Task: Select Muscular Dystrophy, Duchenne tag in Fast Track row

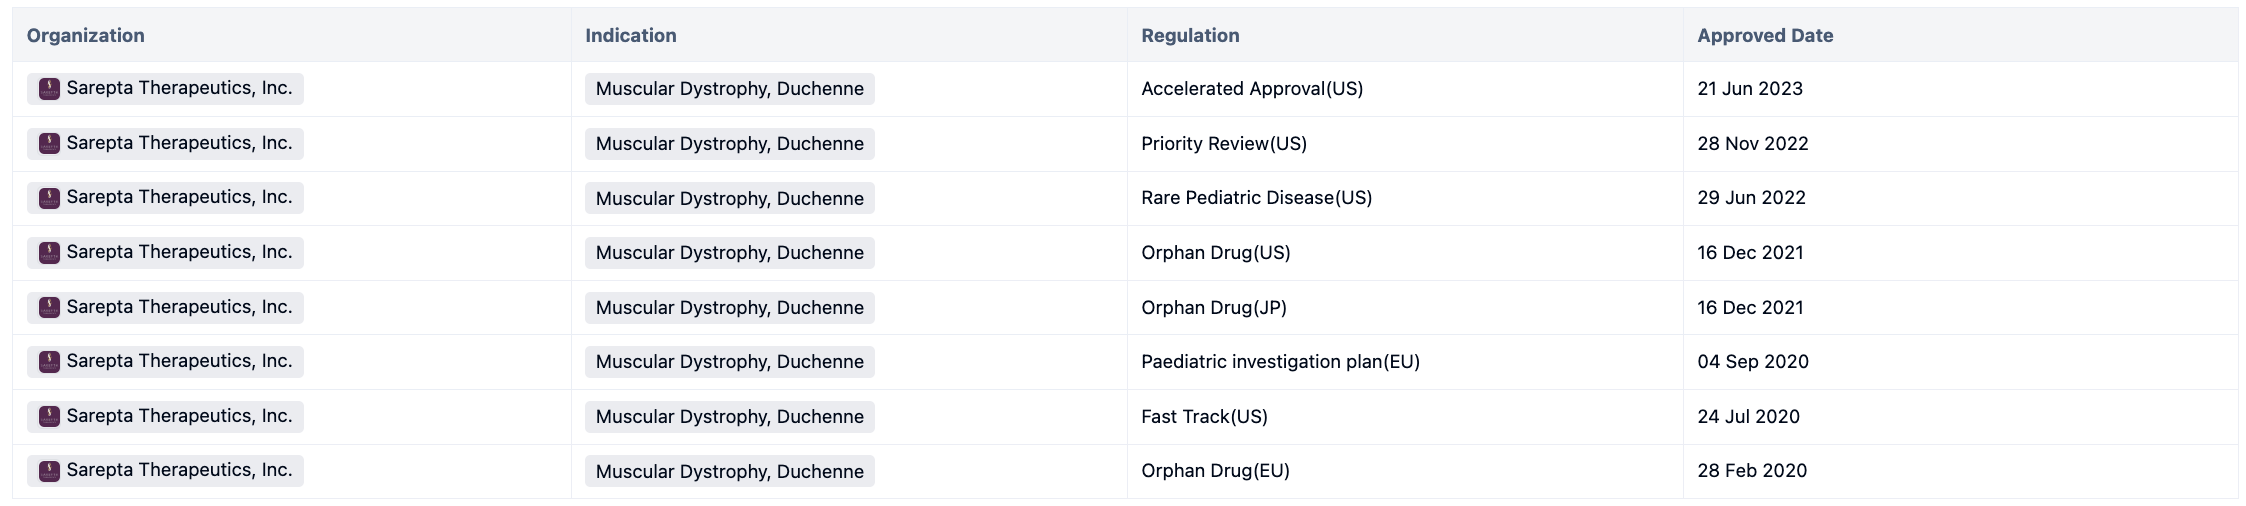Action: tap(729, 417)
